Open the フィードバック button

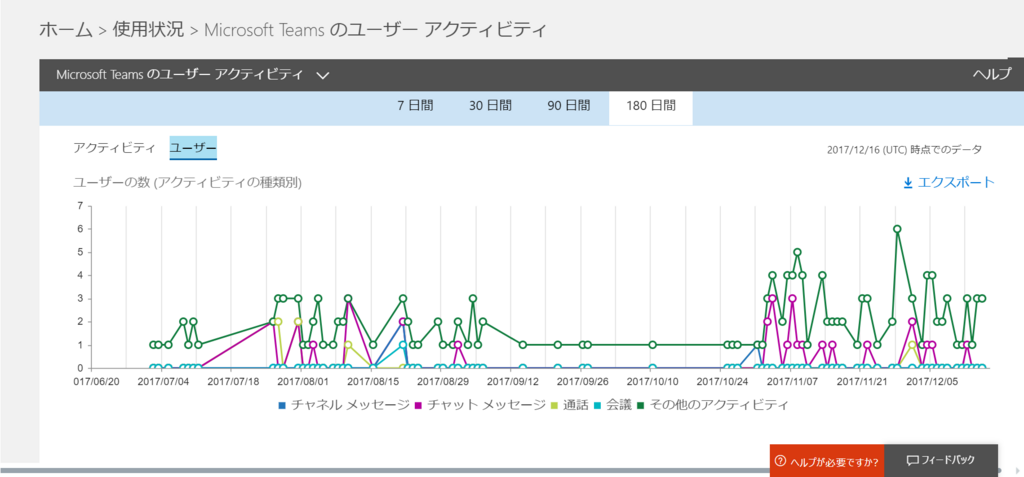coord(941,460)
